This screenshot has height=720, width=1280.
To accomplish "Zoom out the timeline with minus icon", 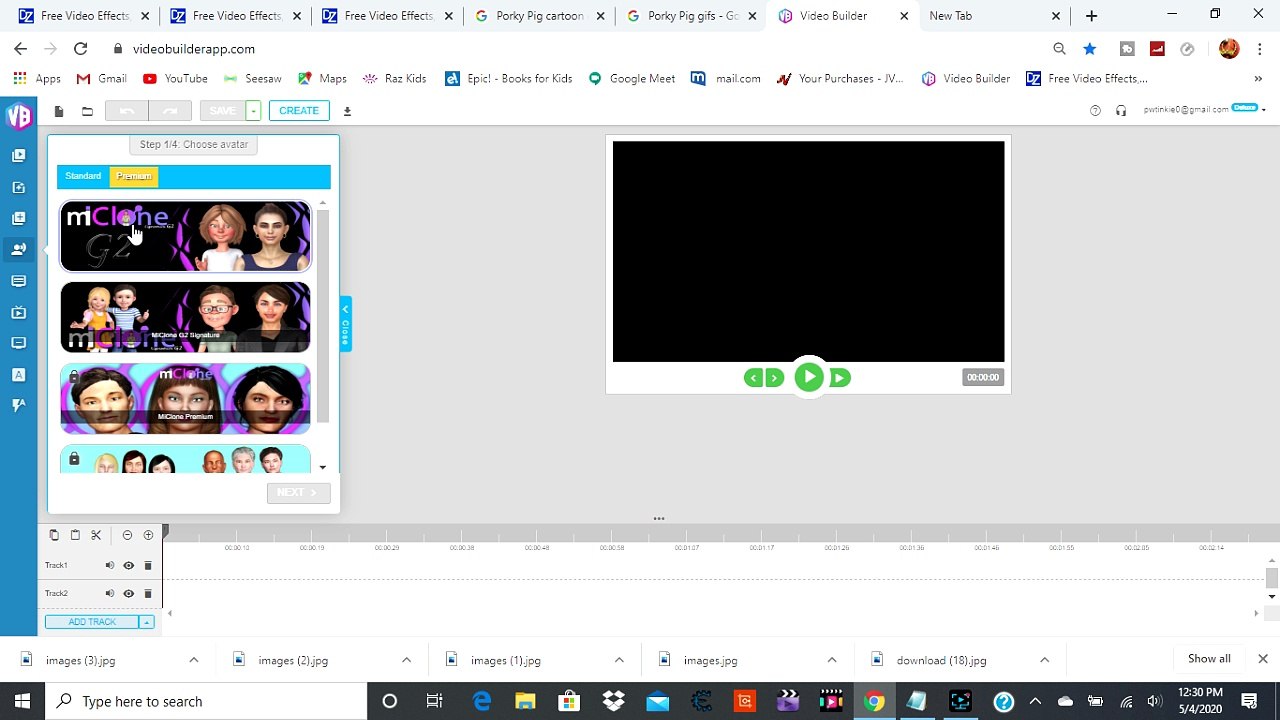I will [x=127, y=535].
